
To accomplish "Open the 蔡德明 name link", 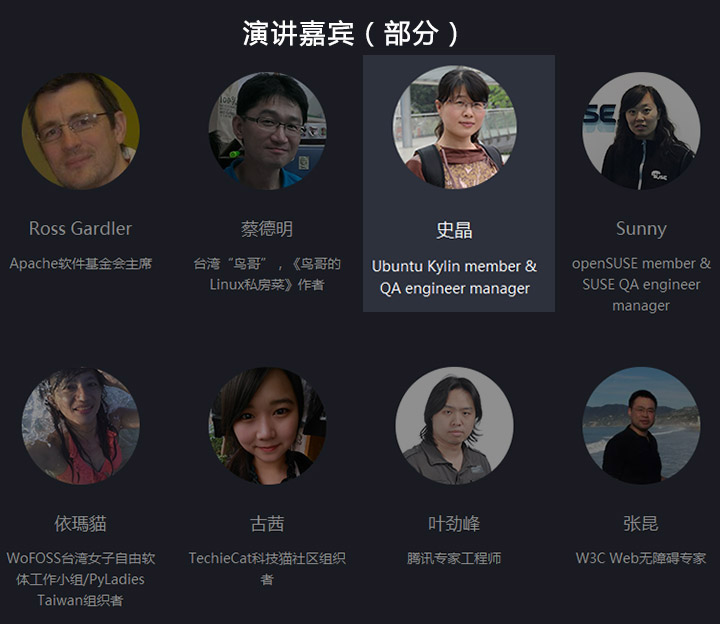I will [x=267, y=229].
